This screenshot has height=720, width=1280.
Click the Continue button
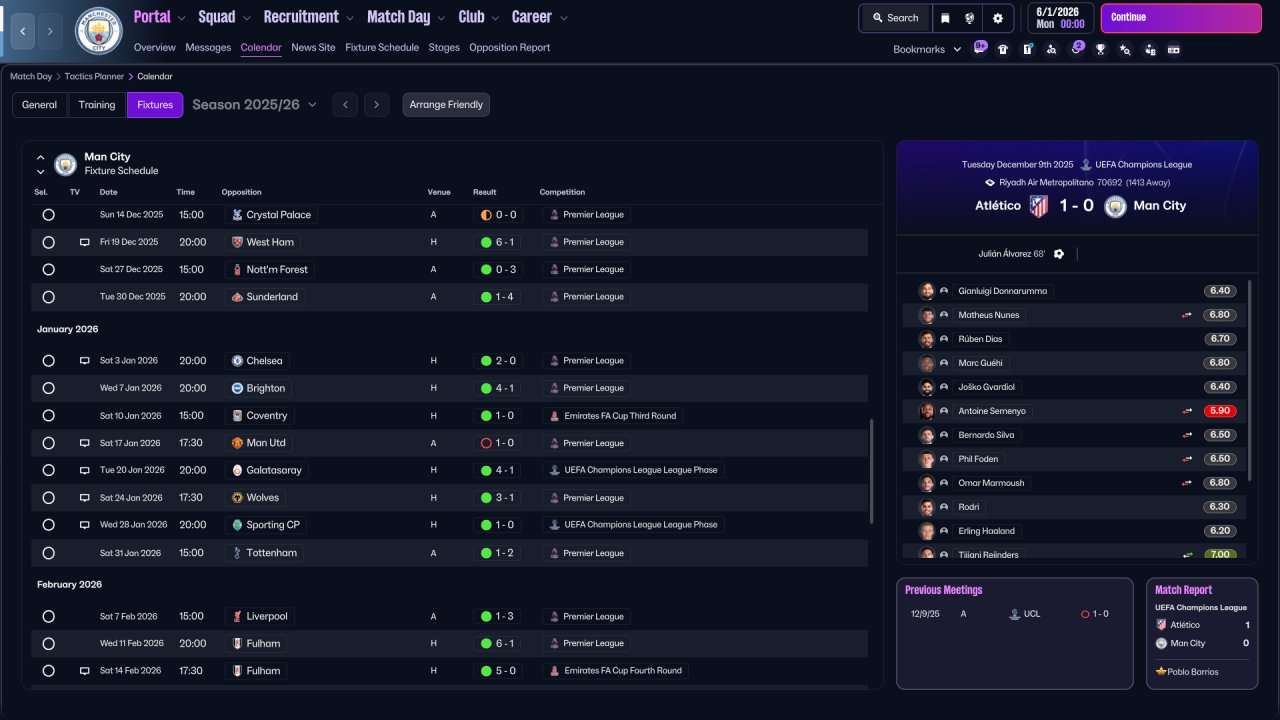pos(1181,18)
